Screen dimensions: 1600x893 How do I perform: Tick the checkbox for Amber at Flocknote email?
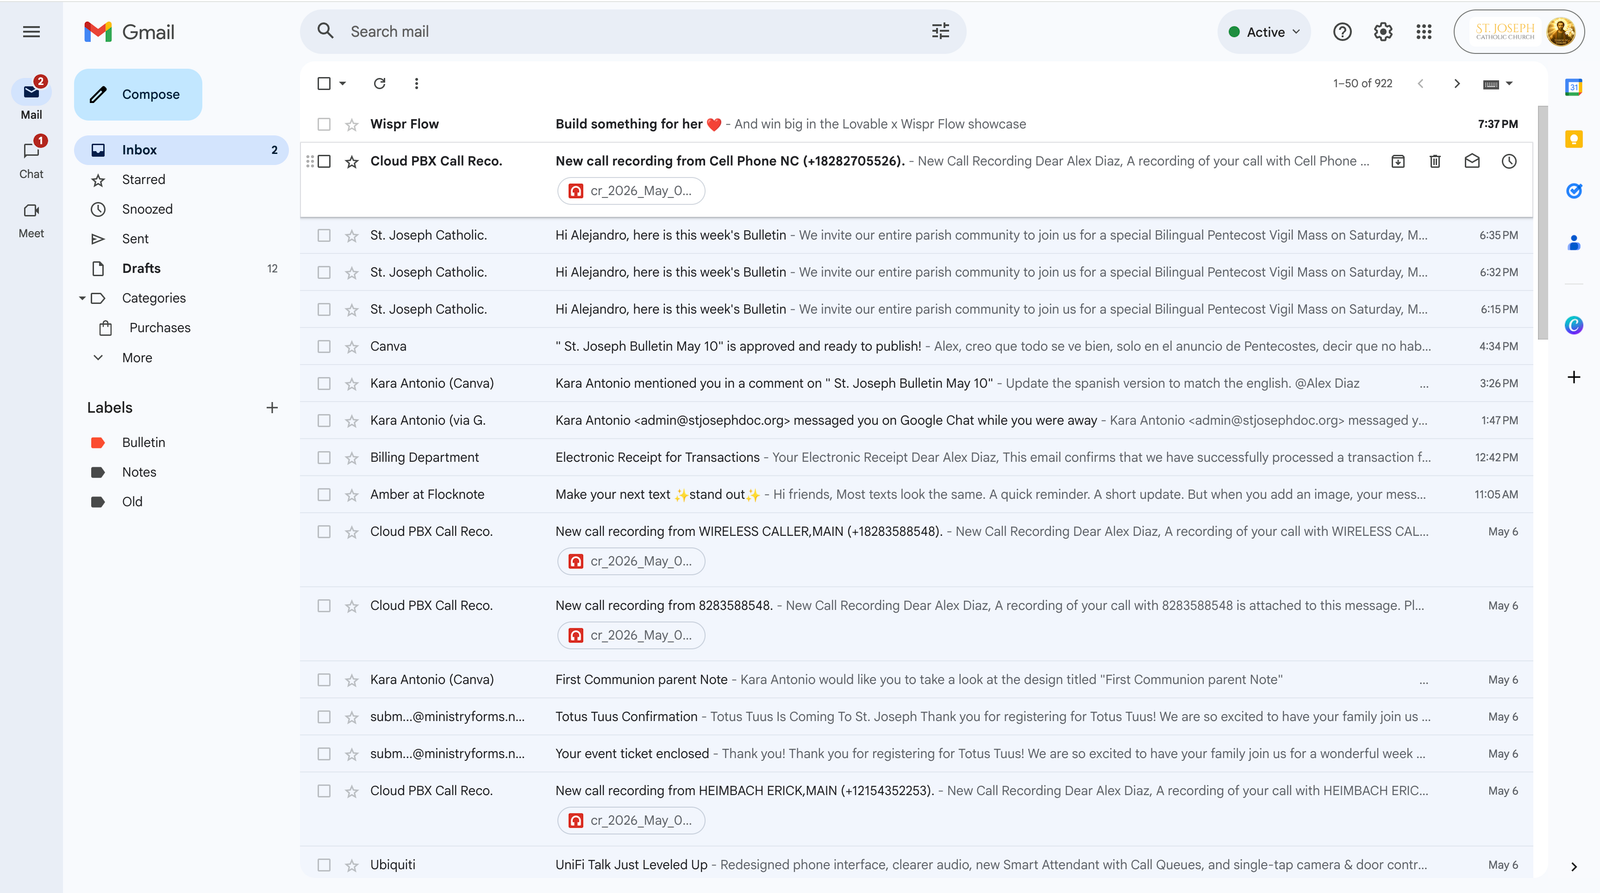[324, 495]
